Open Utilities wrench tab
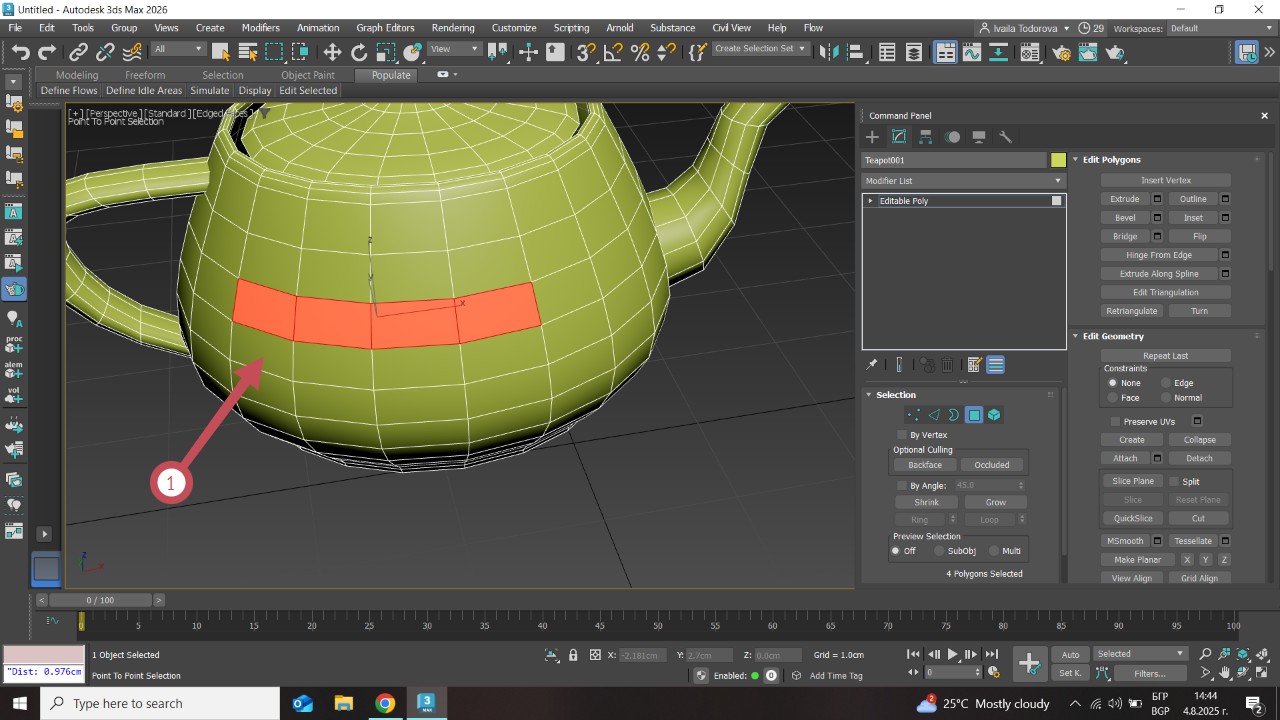Viewport: 1280px width, 720px height. (x=1006, y=137)
